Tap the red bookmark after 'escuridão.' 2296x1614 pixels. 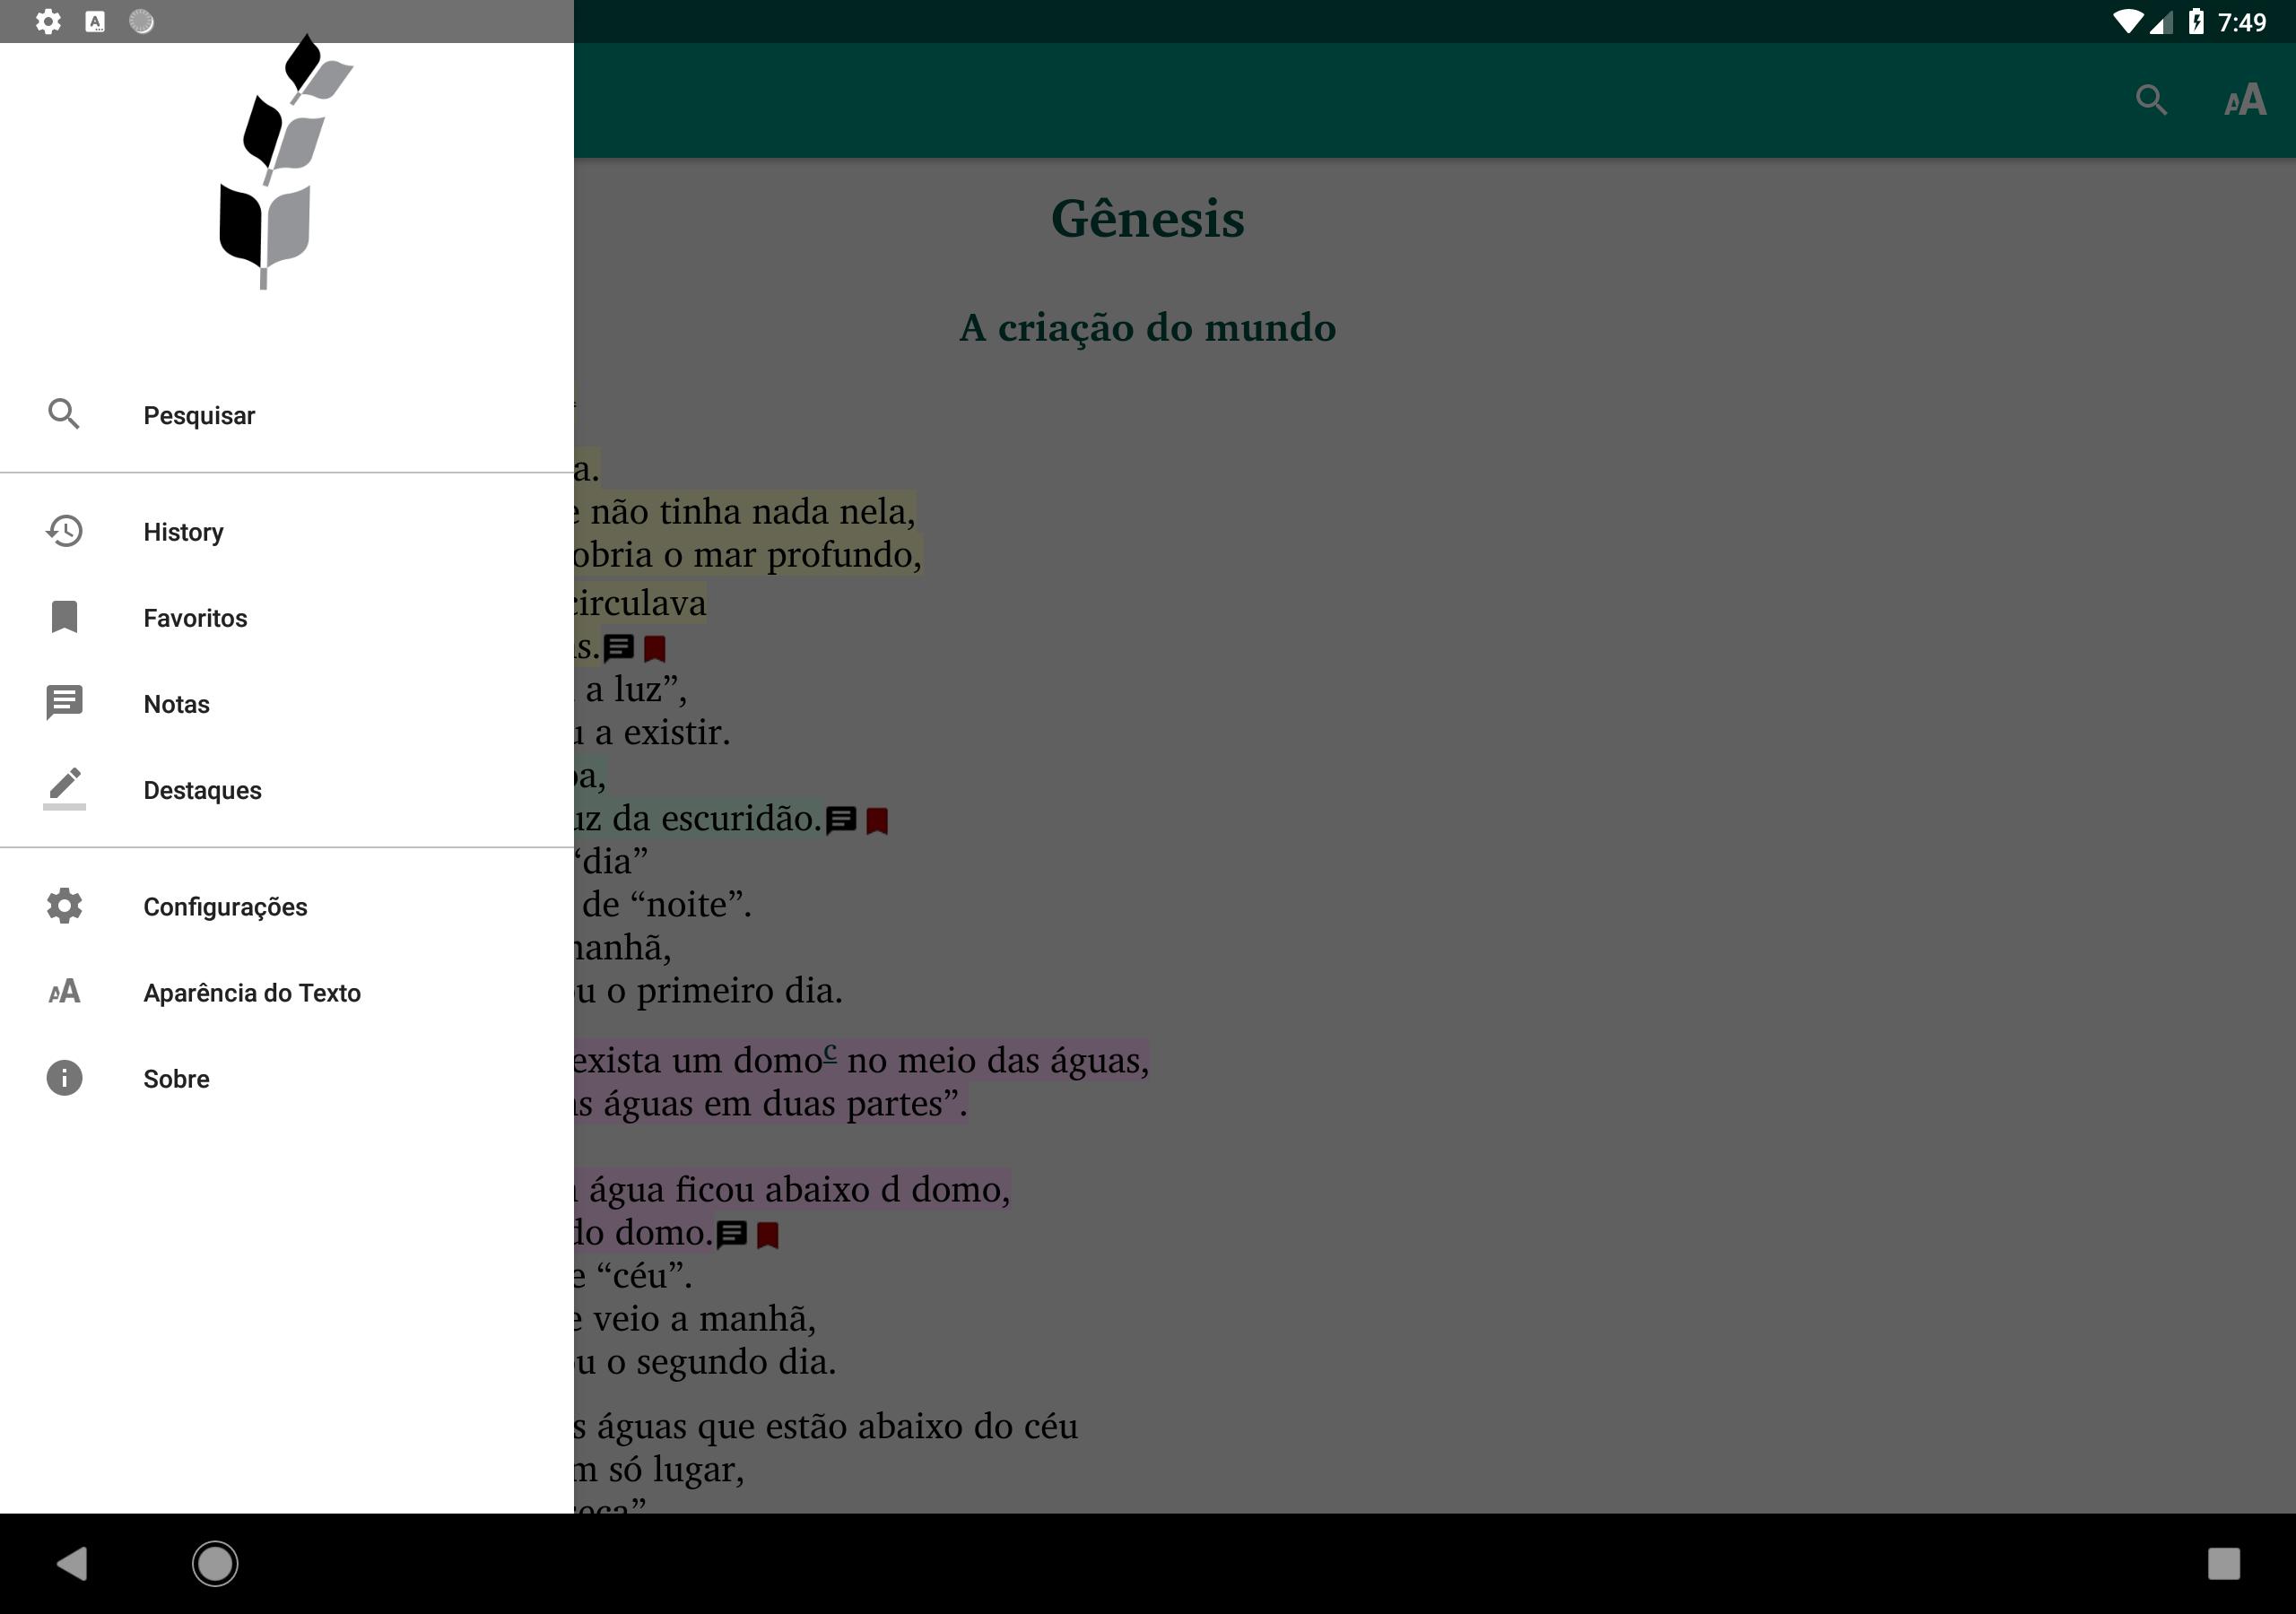(x=877, y=821)
